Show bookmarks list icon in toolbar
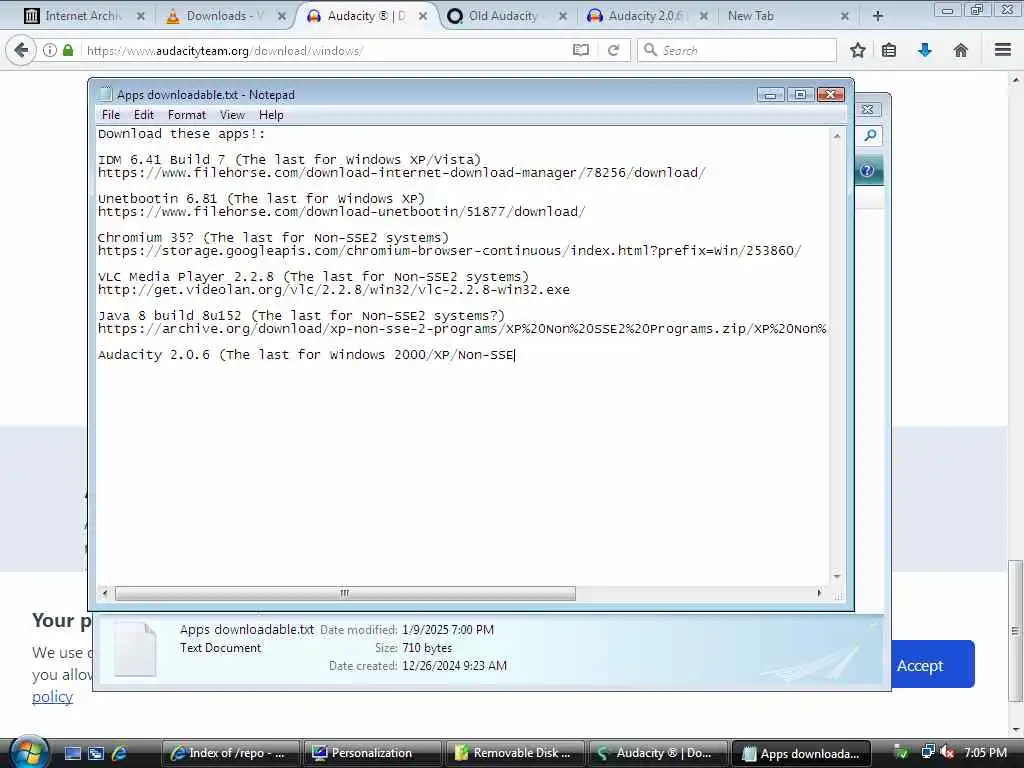The image size is (1024, 768). click(x=889, y=50)
